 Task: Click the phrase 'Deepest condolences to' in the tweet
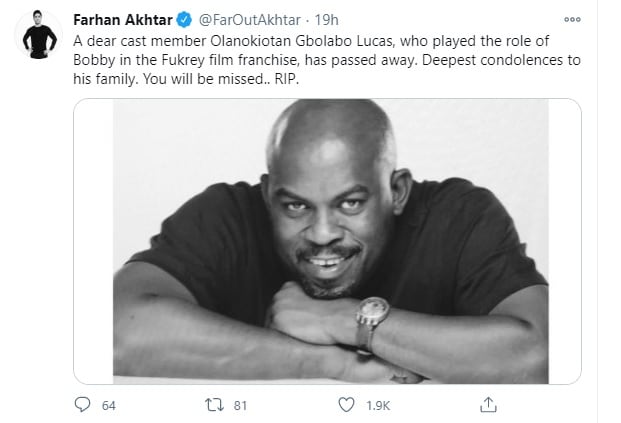pyautogui.click(x=501, y=60)
